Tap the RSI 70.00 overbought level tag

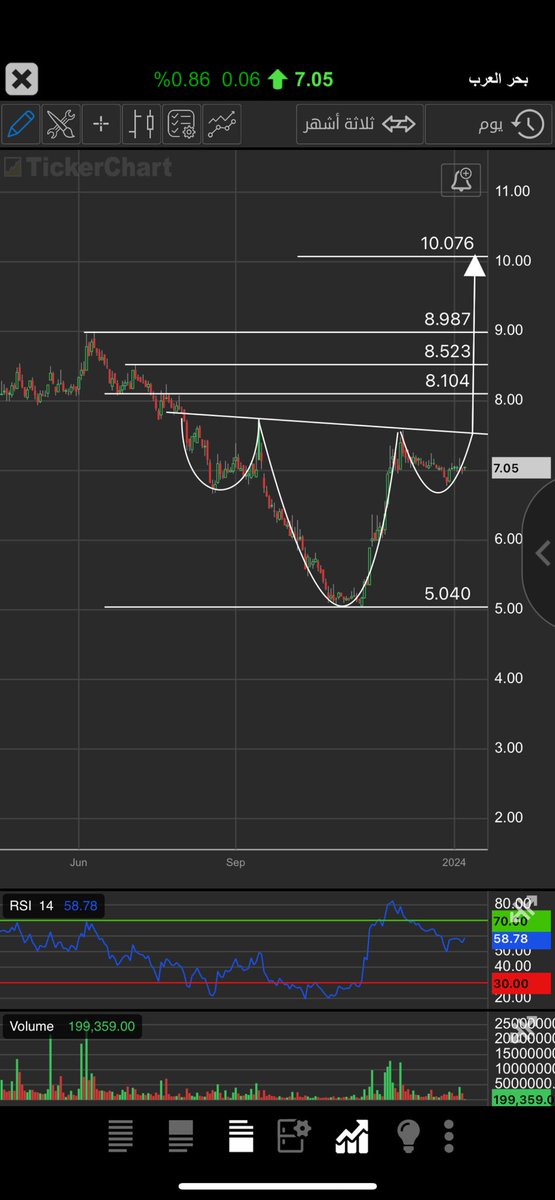pos(520,919)
